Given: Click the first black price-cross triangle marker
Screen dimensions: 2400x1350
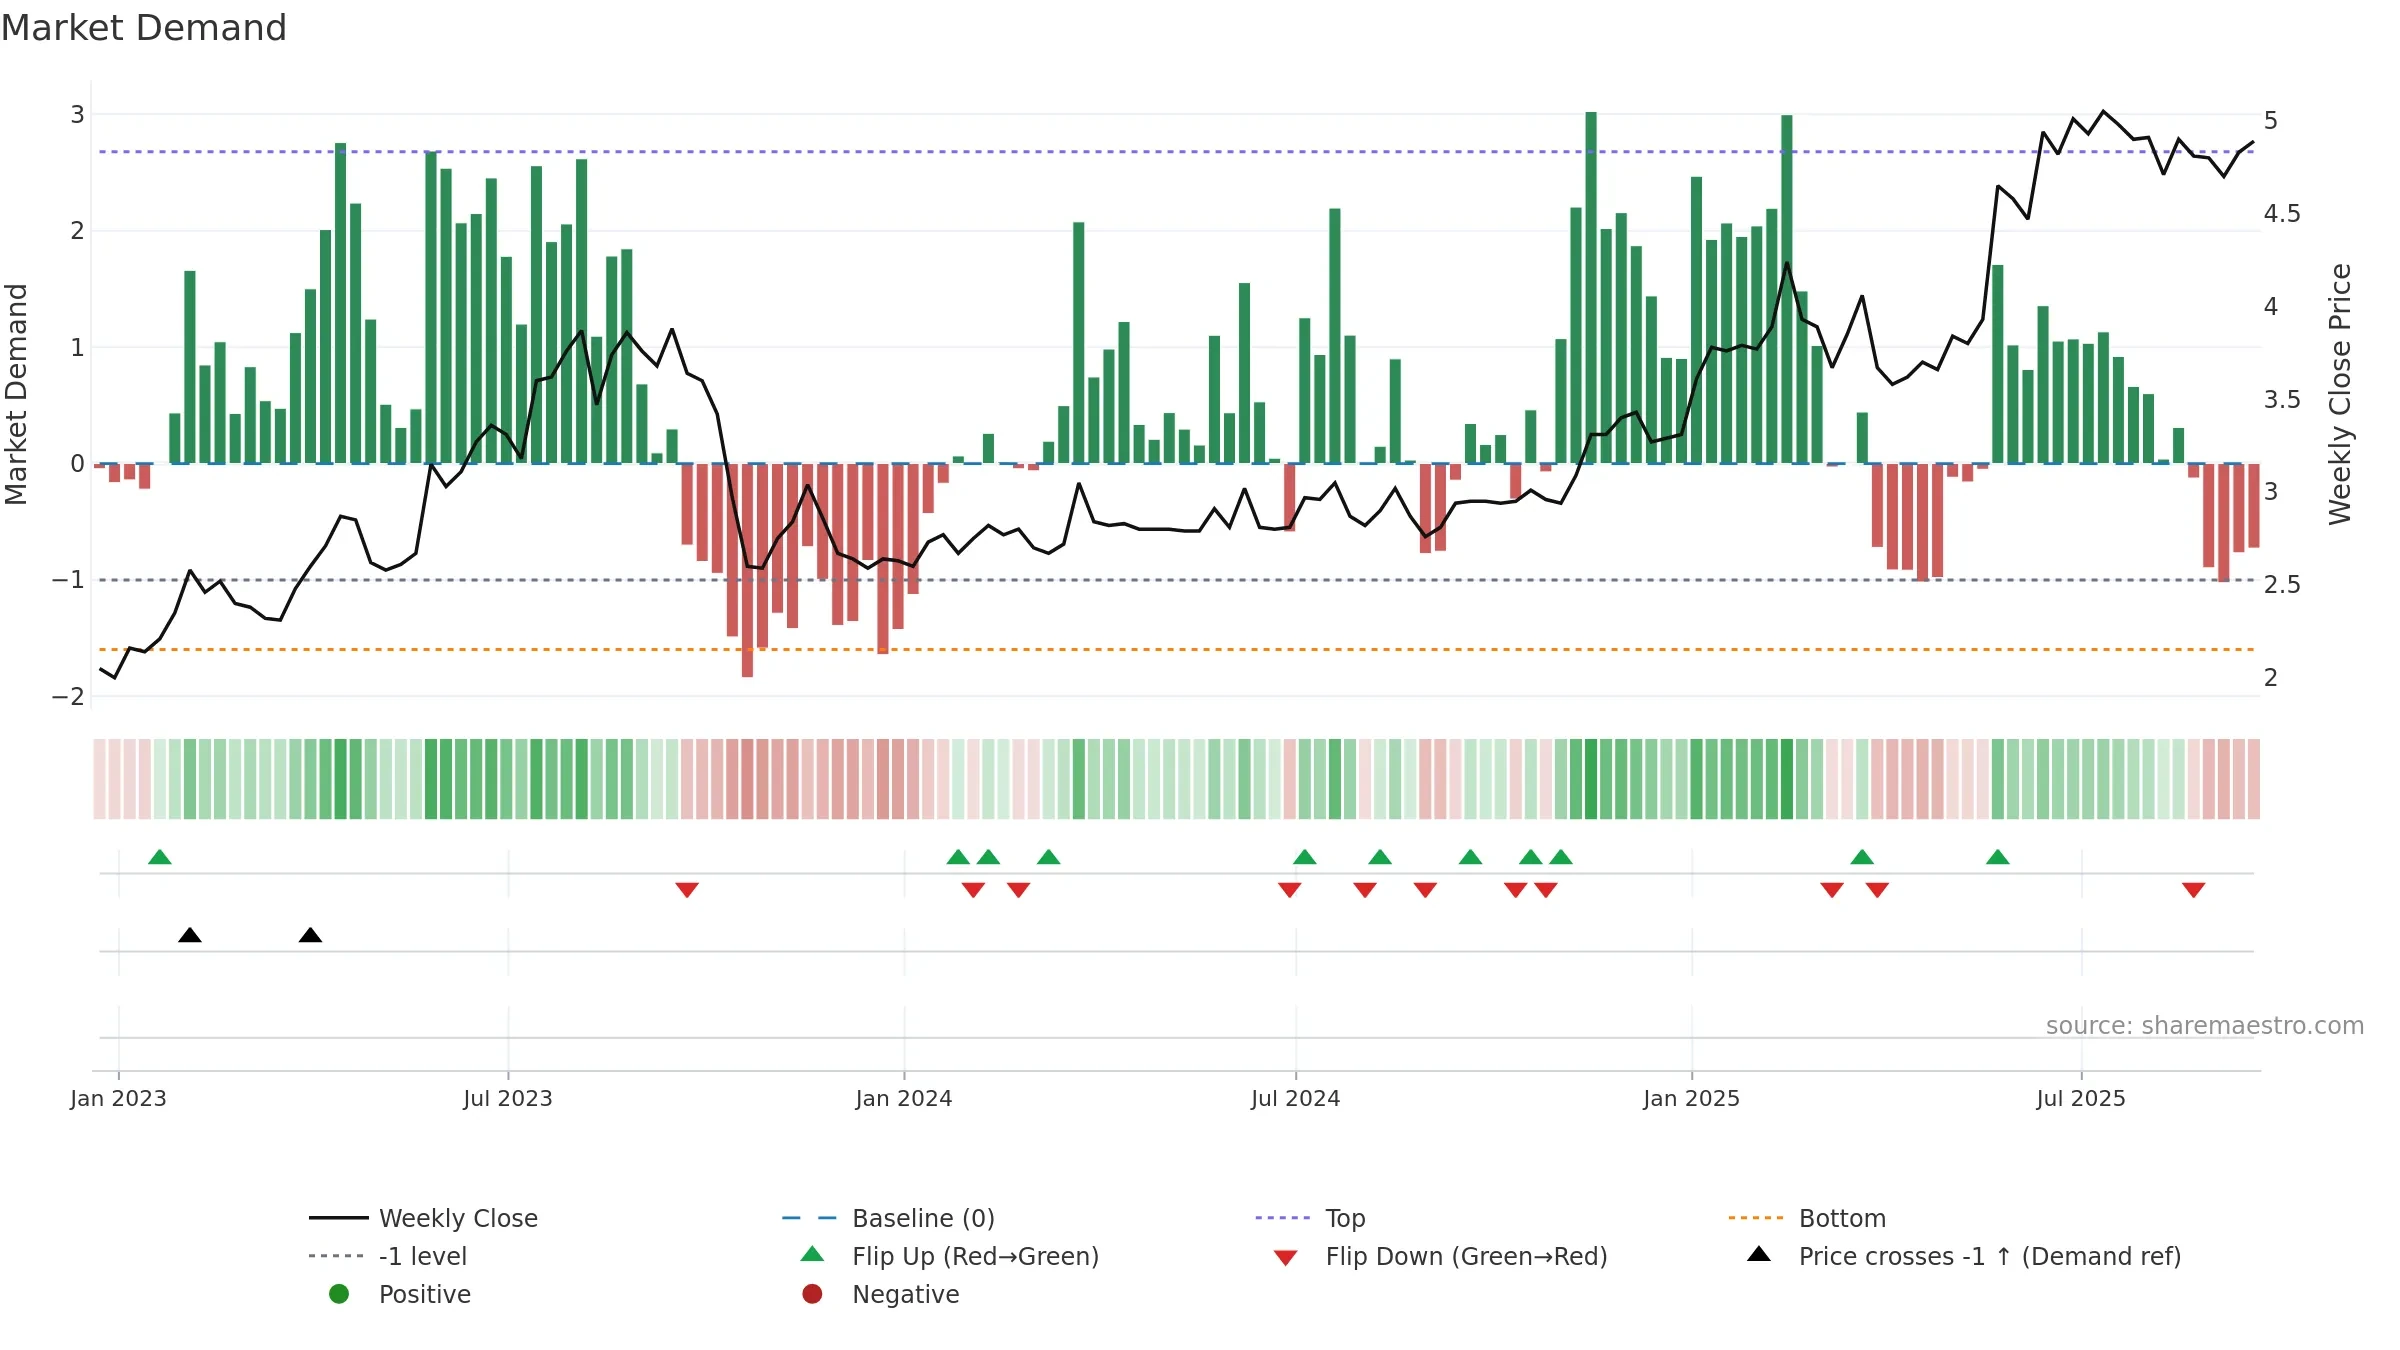Looking at the screenshot, I should (190, 935).
